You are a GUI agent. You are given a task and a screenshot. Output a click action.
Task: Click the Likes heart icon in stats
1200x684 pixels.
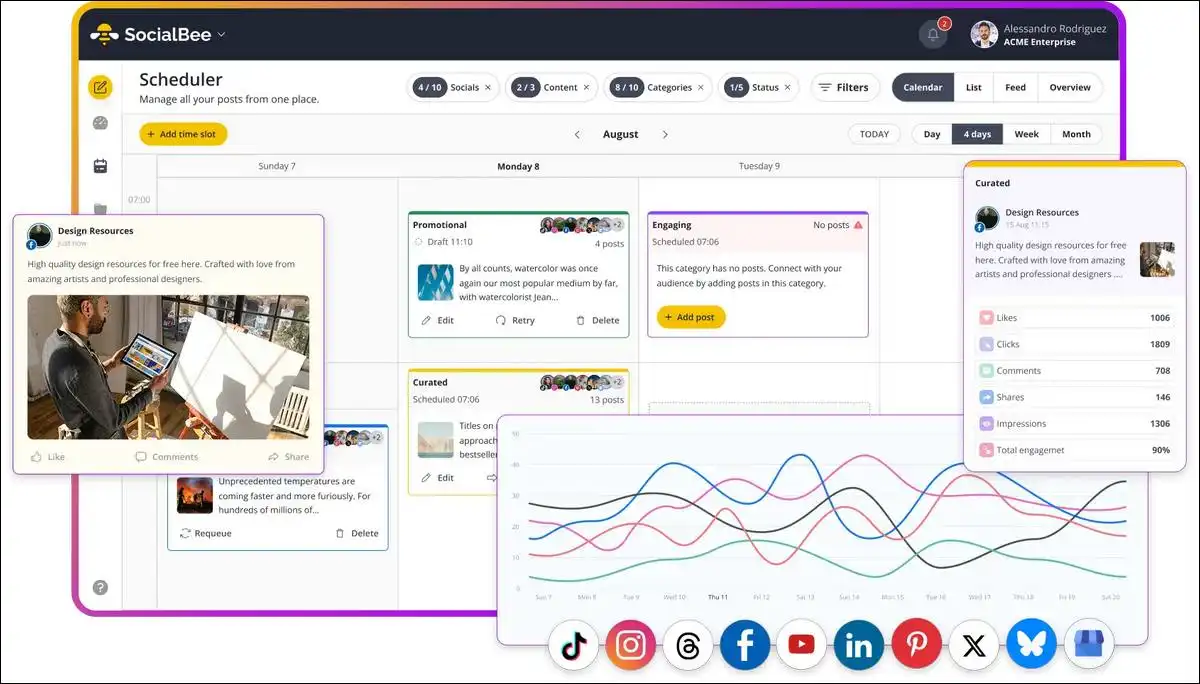[985, 318]
